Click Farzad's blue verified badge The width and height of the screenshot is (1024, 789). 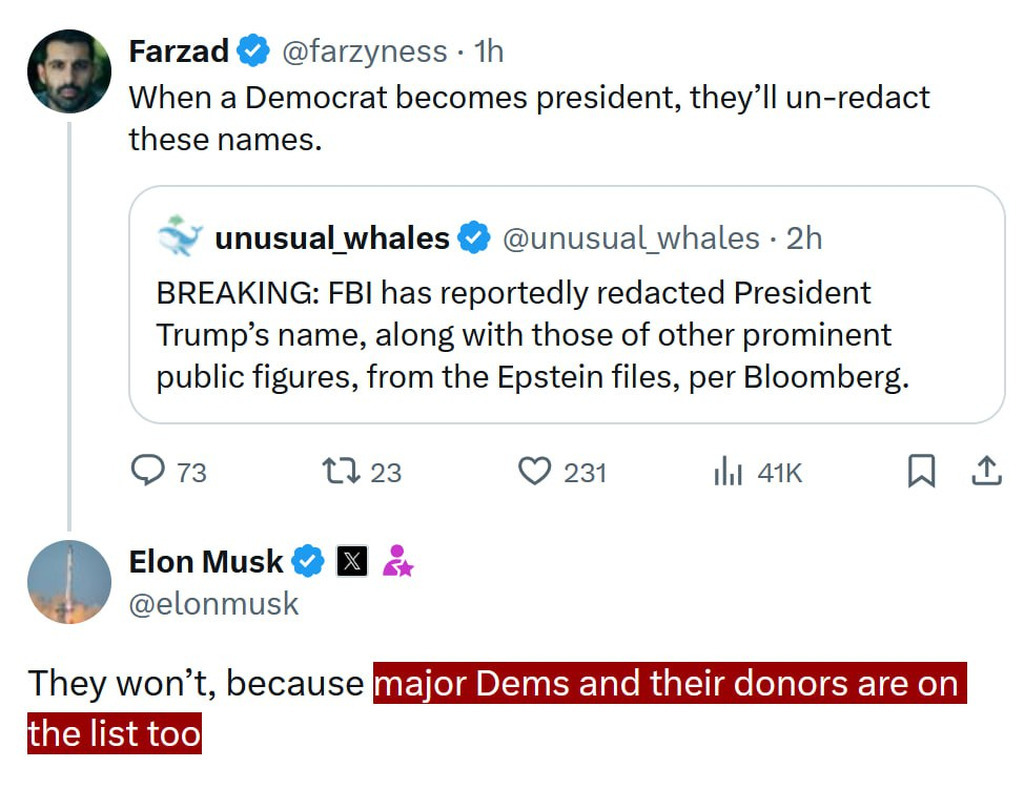click(254, 51)
